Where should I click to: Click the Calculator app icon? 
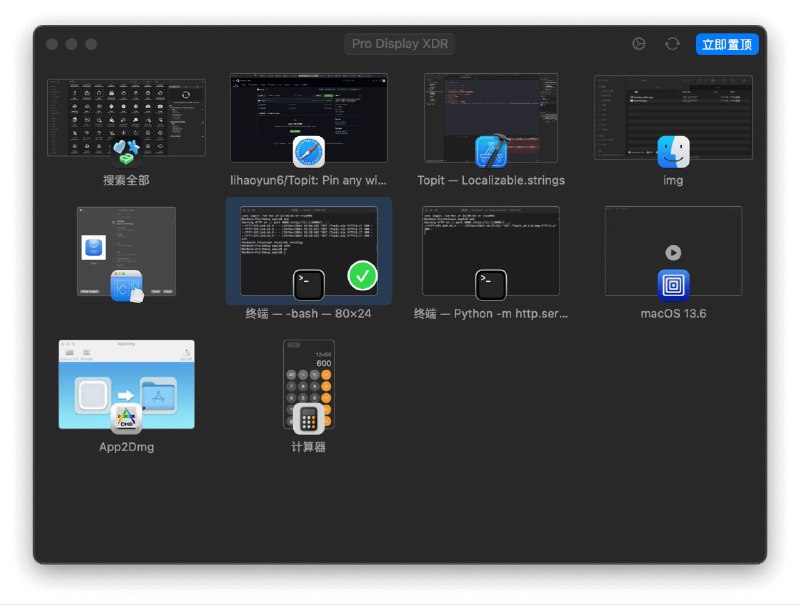pyautogui.click(x=308, y=418)
